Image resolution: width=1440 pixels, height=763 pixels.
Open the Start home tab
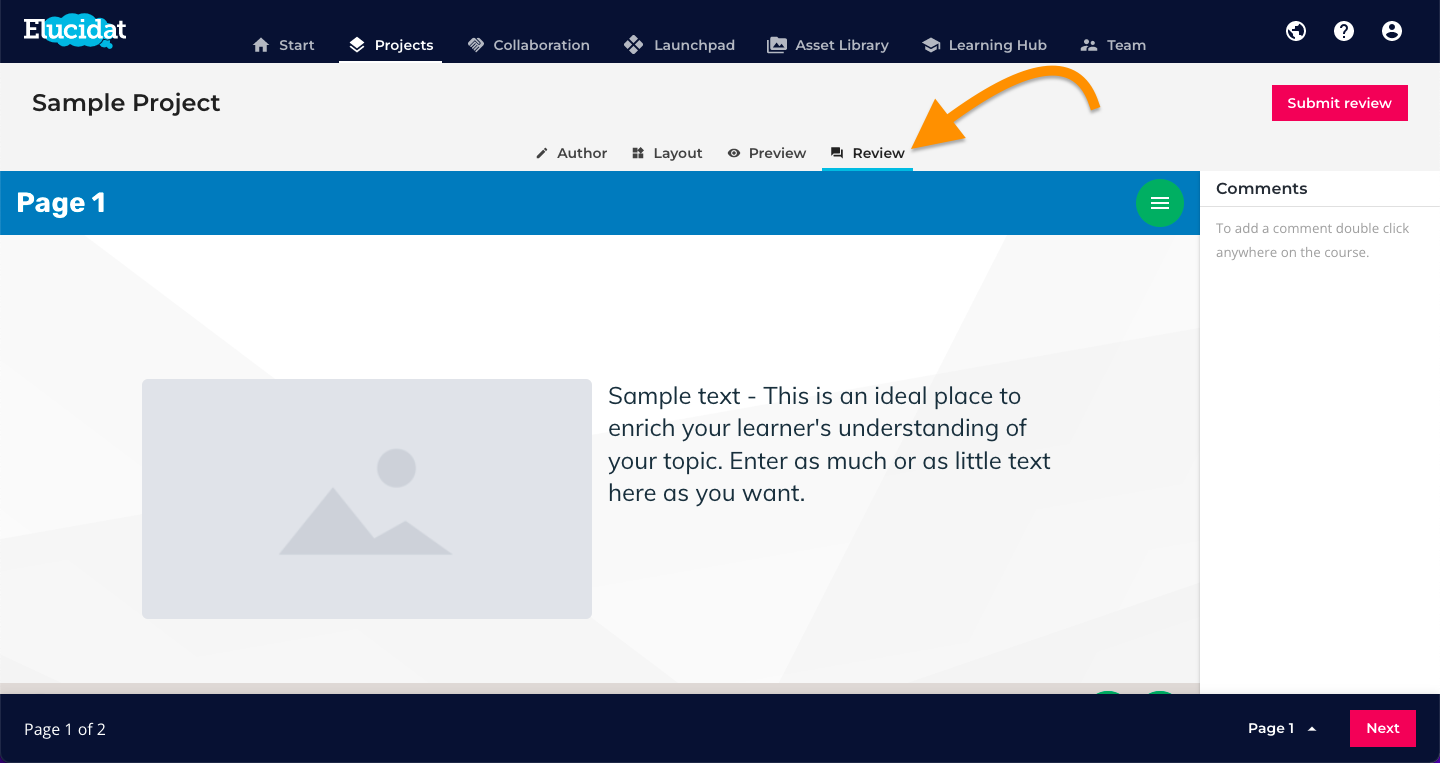click(284, 45)
